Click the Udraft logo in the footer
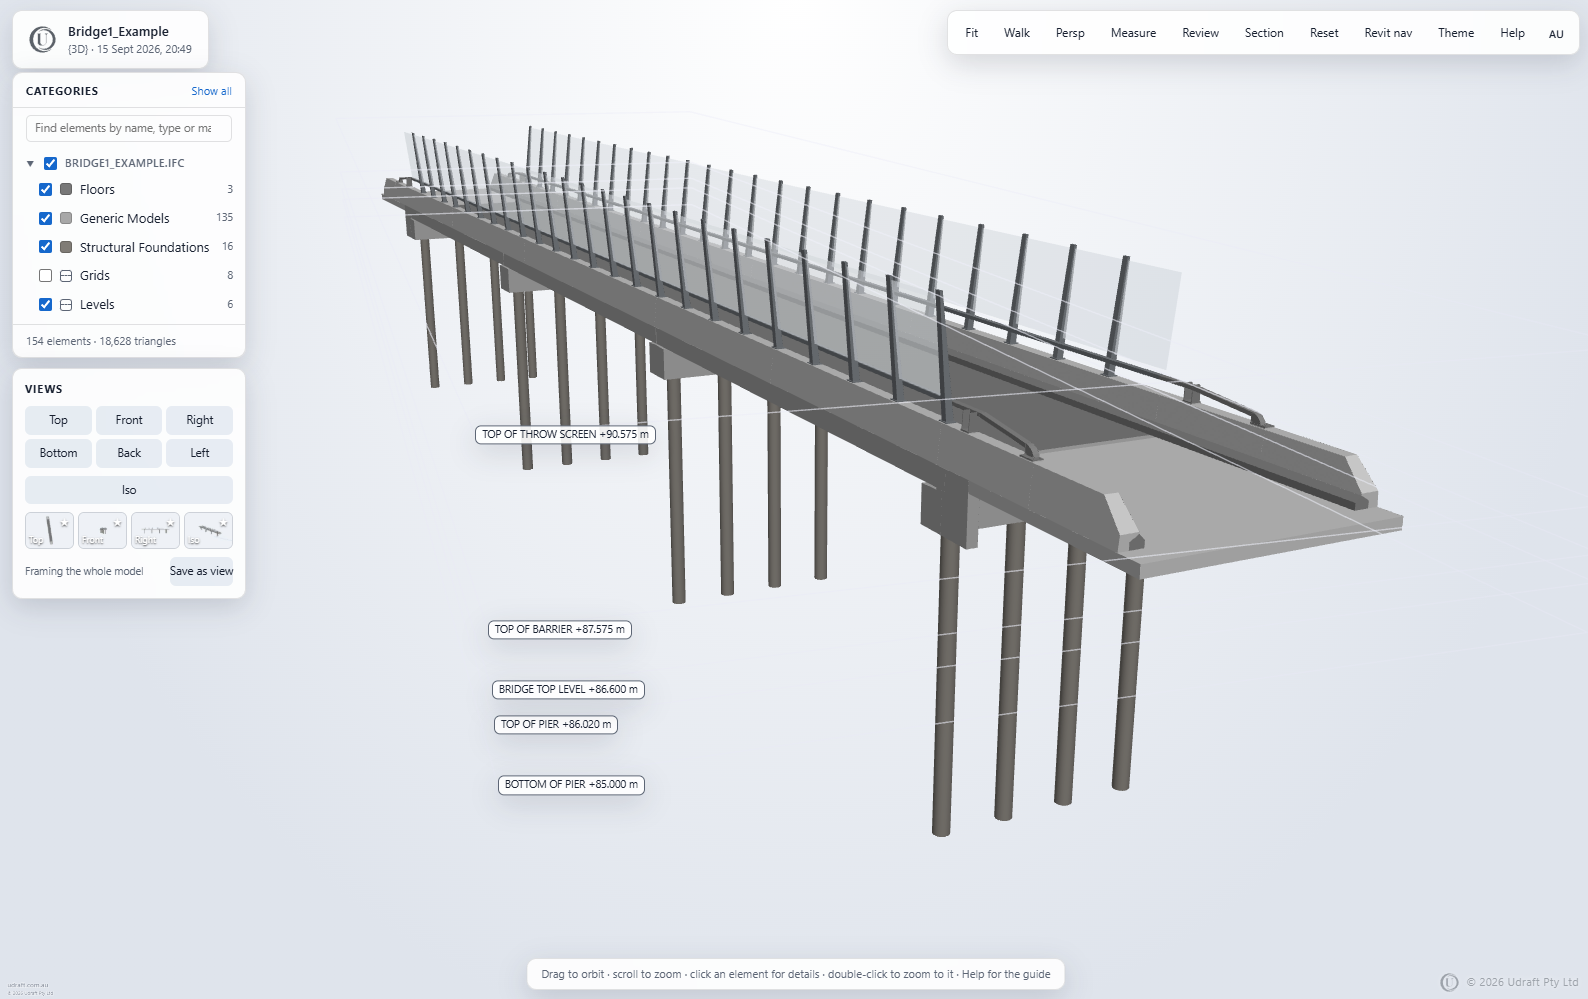 [x=1449, y=982]
